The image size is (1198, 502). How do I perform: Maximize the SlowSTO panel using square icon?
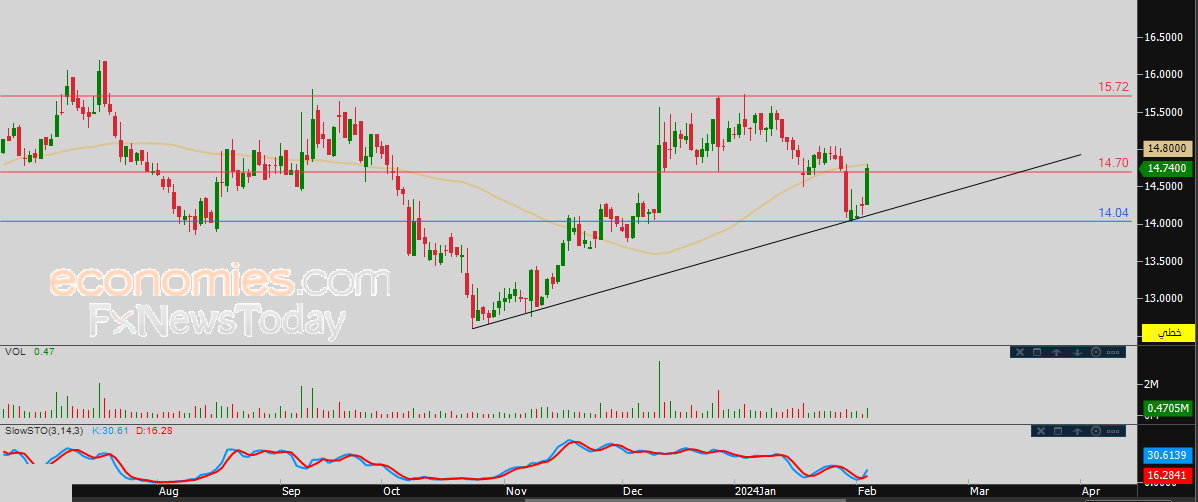[x=1058, y=432]
